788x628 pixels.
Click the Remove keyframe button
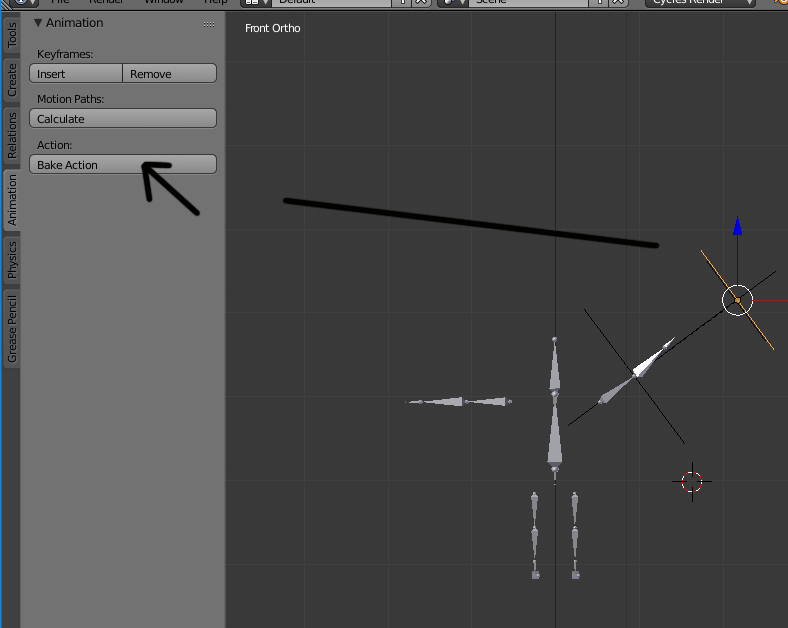[x=170, y=73]
